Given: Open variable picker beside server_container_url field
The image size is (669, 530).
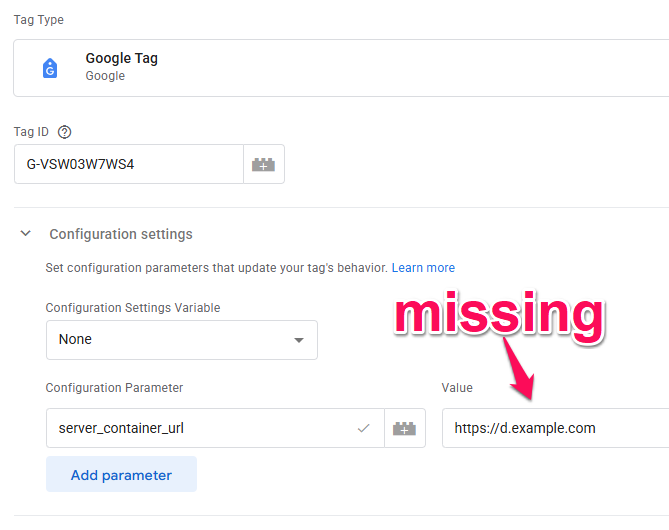Looking at the screenshot, I should [405, 428].
